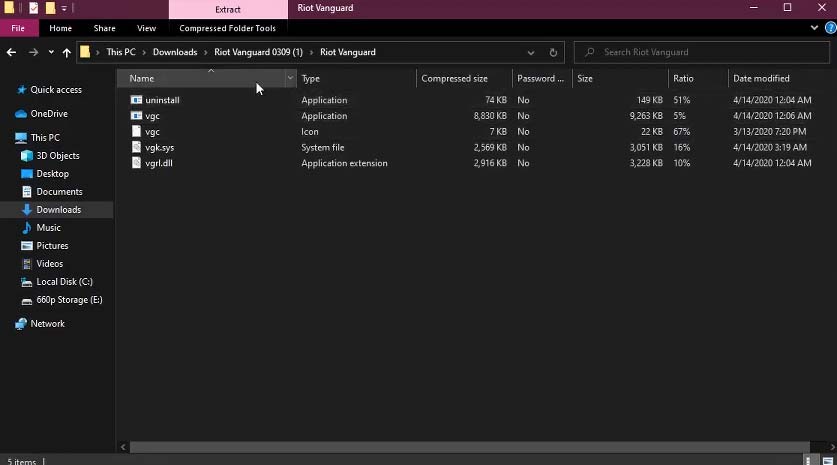Click Riot Vanguard 0309 (1) breadcrumb

pos(258,52)
